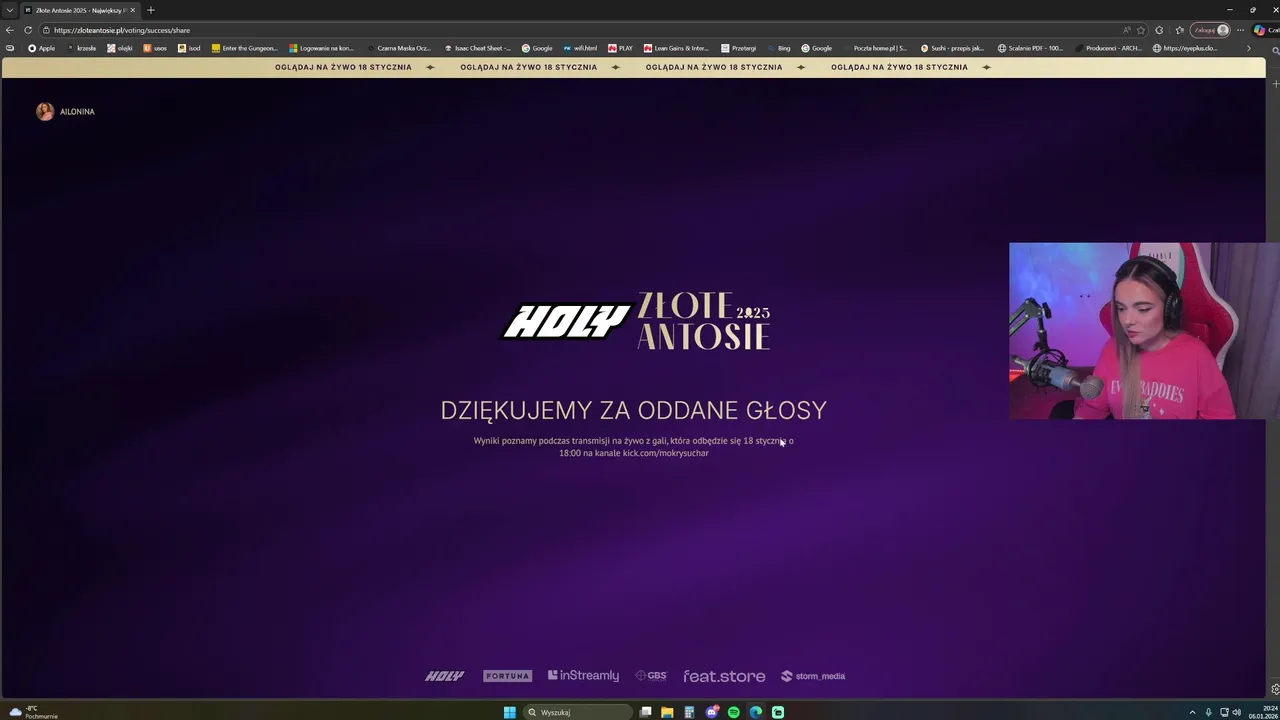Open the Przetargi bookmark
This screenshot has height=720, width=1280.
[x=739, y=48]
